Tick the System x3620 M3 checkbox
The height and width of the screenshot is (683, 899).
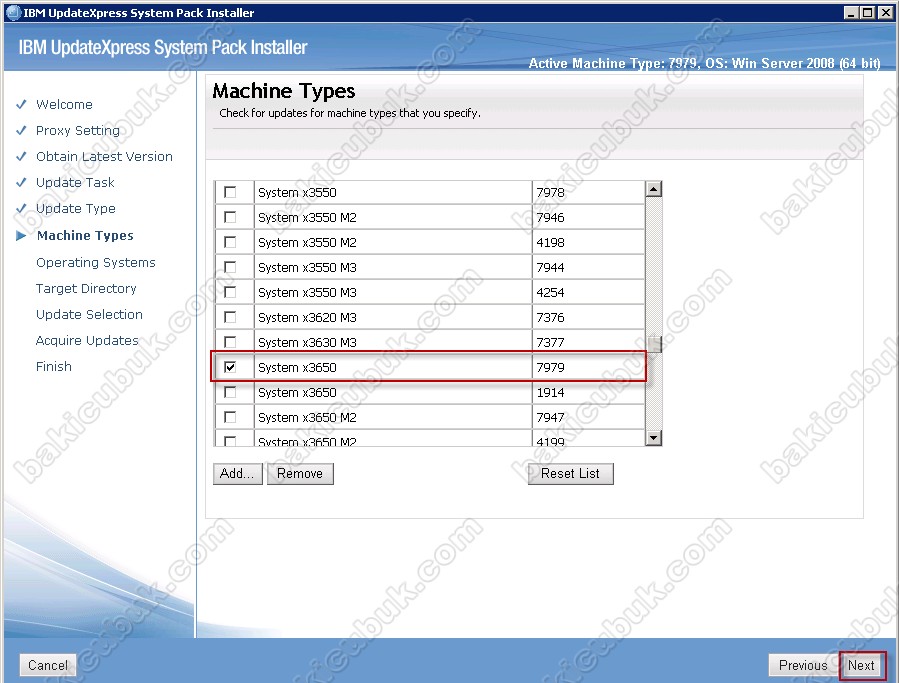coord(230,318)
